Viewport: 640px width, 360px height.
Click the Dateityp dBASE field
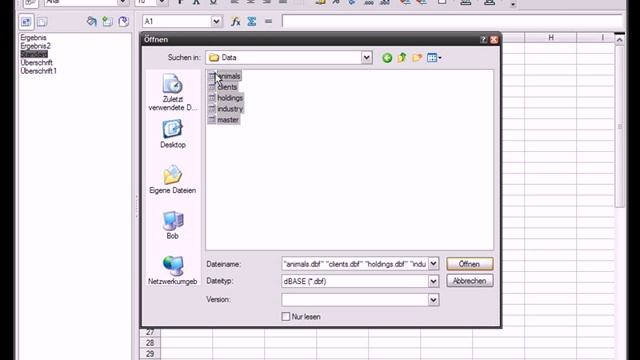click(355, 281)
